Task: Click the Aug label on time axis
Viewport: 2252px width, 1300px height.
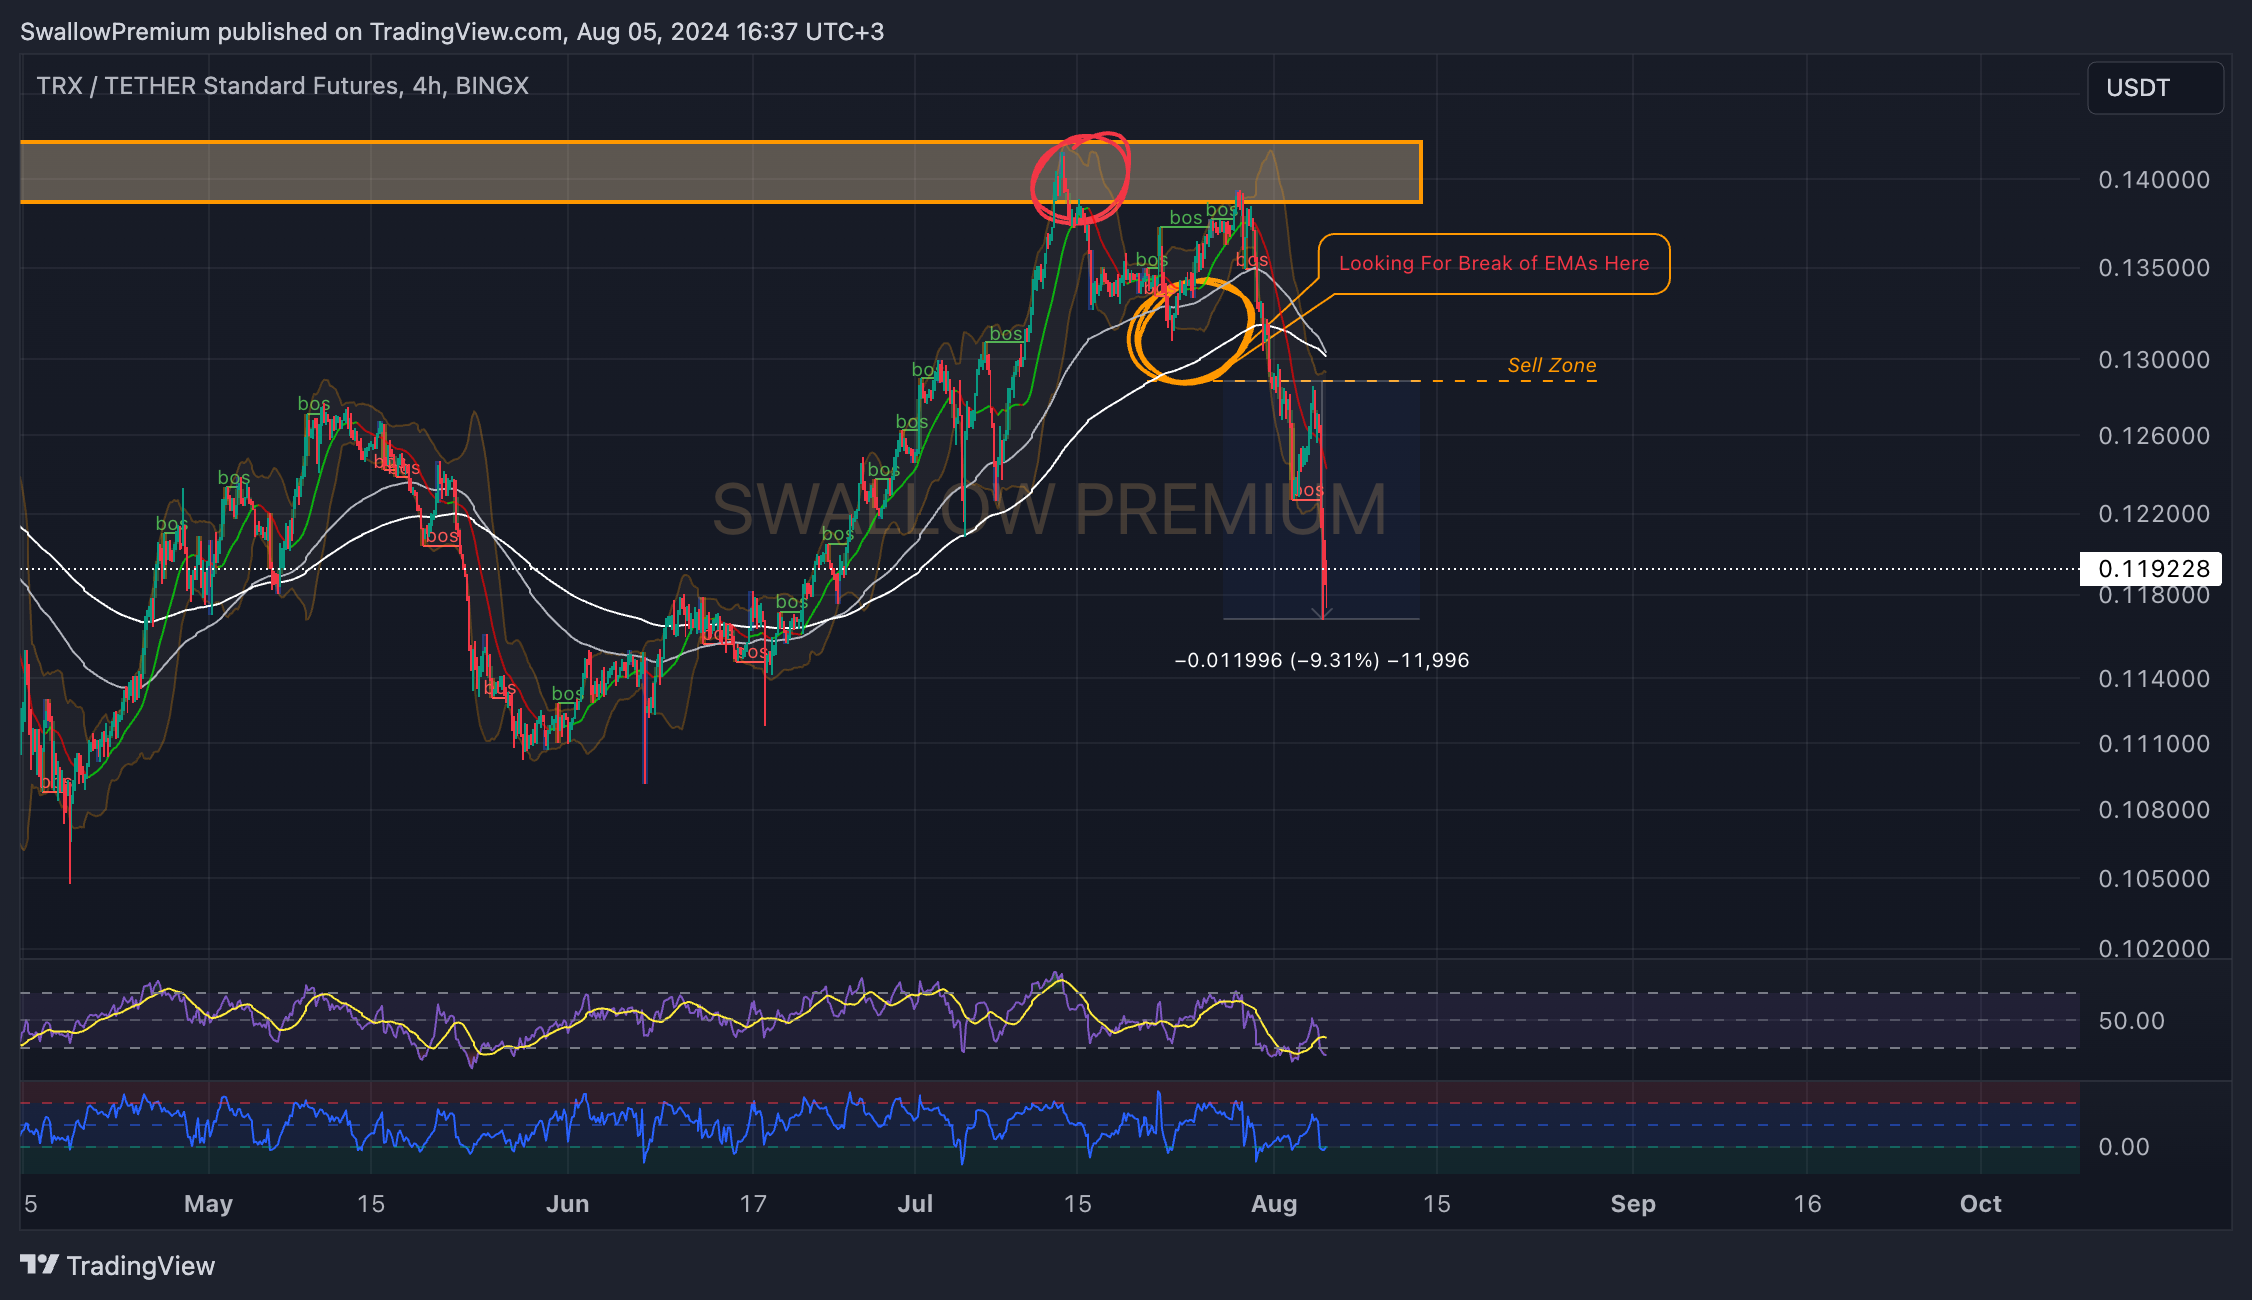Action: click(x=1274, y=1204)
